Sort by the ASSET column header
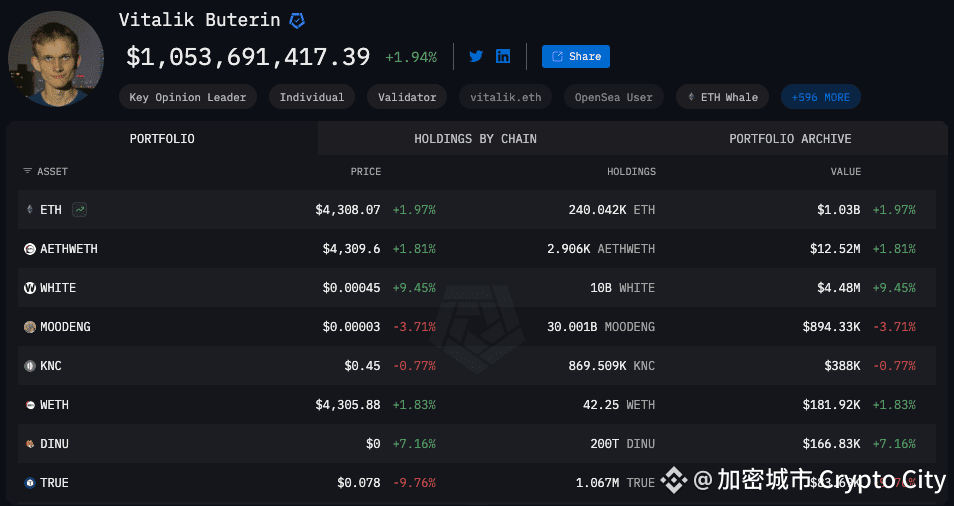The image size is (954, 506). [52, 172]
